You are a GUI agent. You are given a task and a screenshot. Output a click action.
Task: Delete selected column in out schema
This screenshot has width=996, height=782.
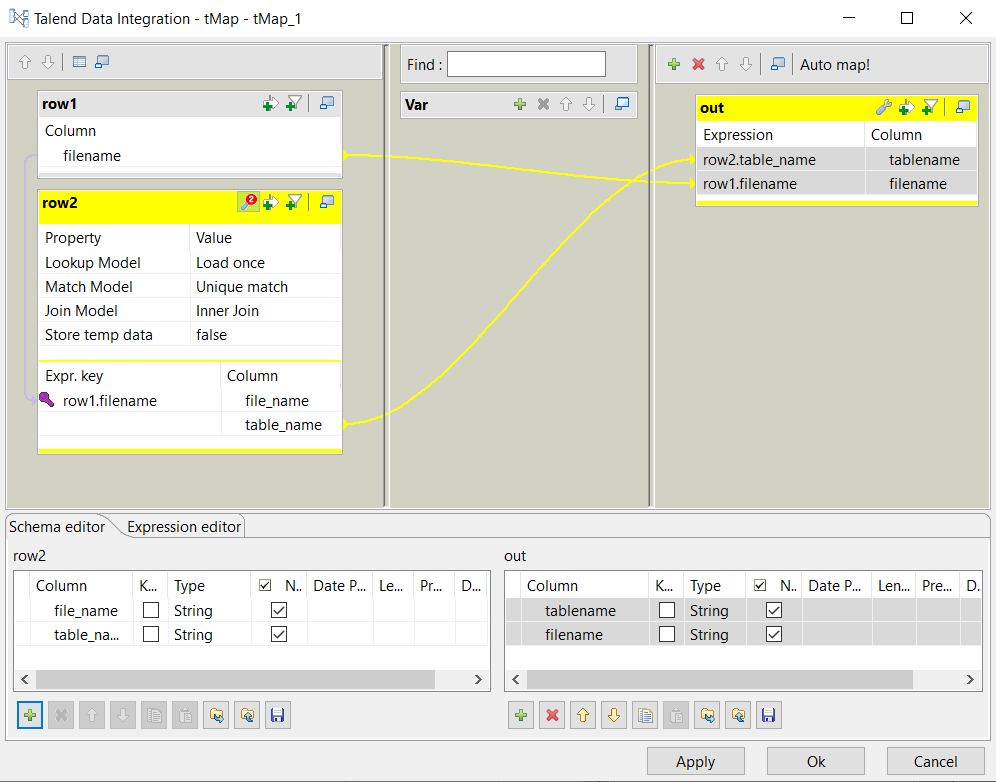coord(551,715)
